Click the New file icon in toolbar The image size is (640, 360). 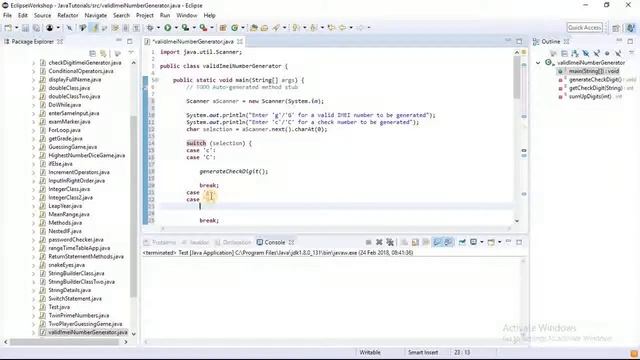(8, 28)
